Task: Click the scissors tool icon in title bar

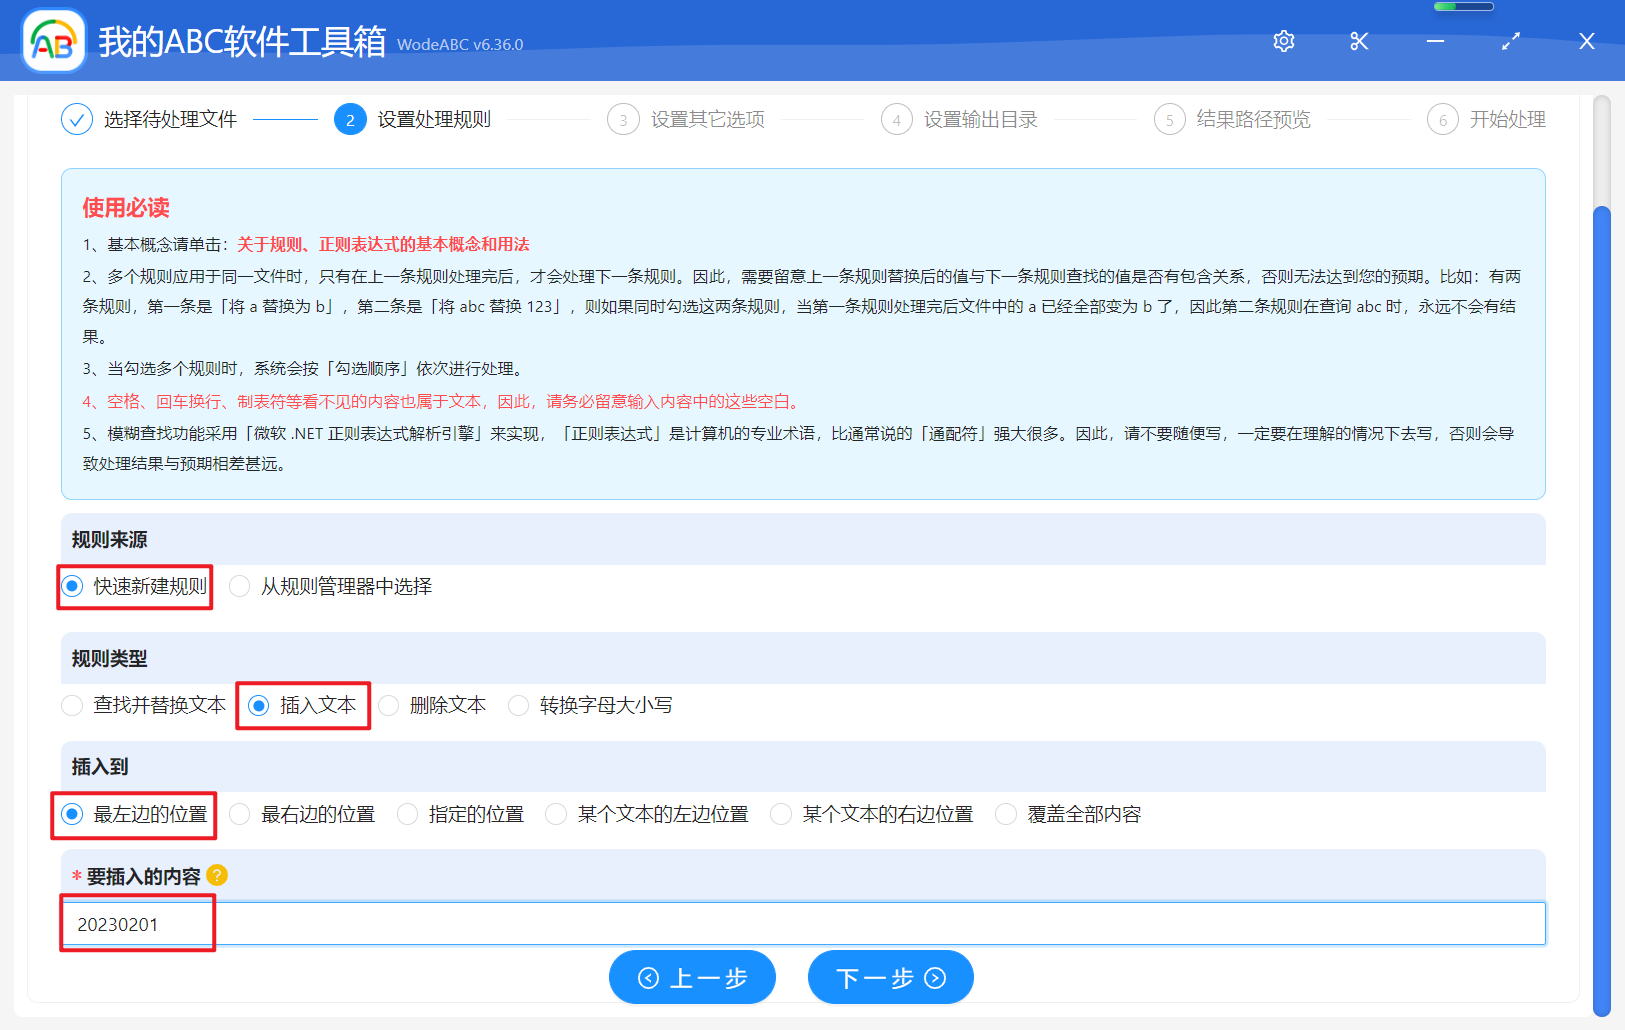Action: tap(1358, 41)
